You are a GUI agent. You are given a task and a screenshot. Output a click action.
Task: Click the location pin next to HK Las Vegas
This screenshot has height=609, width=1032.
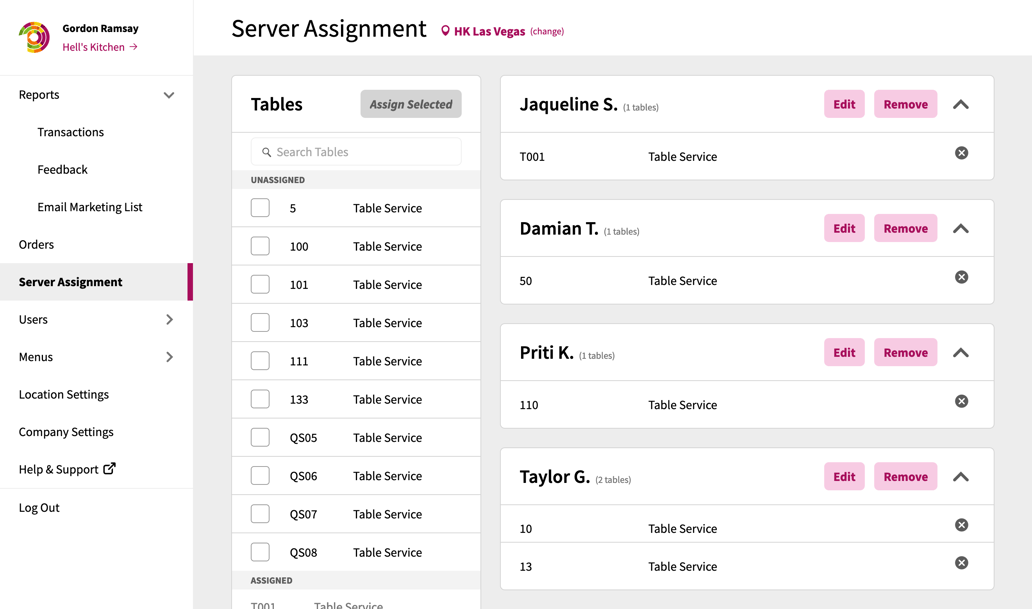point(444,31)
